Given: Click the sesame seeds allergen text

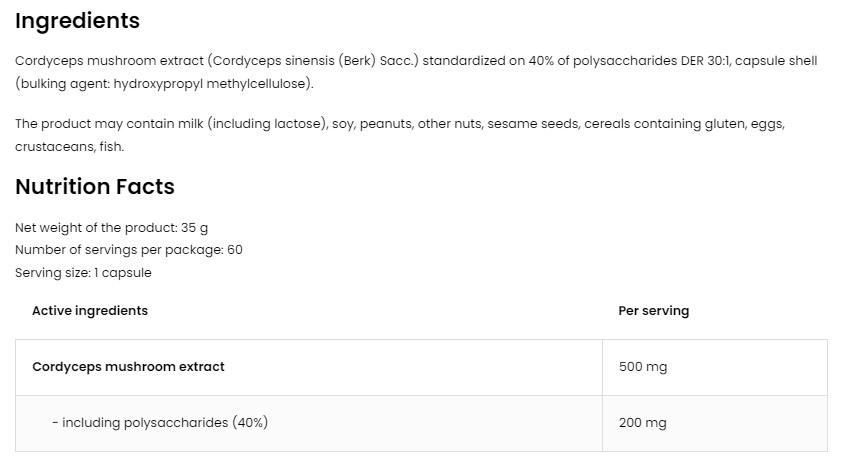Looking at the screenshot, I should 533,124.
